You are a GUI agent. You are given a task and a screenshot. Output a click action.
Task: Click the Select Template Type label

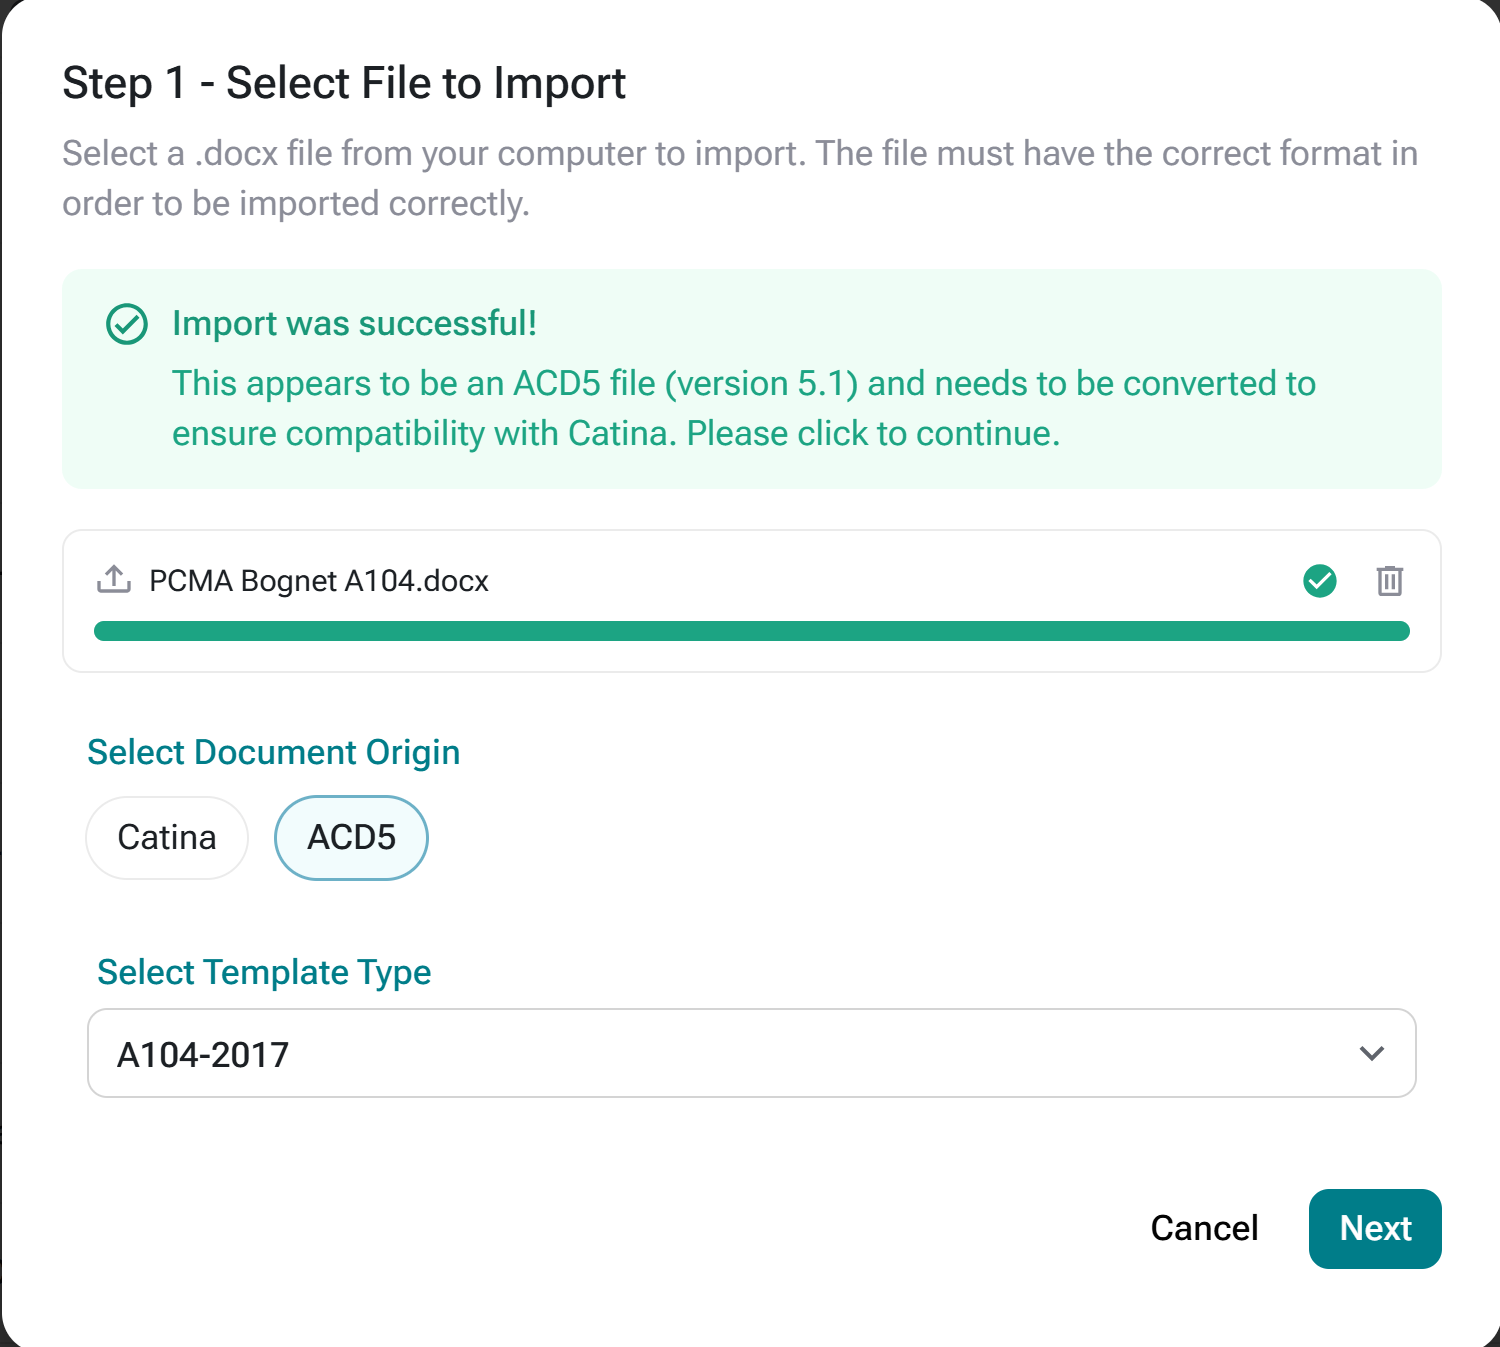[263, 971]
